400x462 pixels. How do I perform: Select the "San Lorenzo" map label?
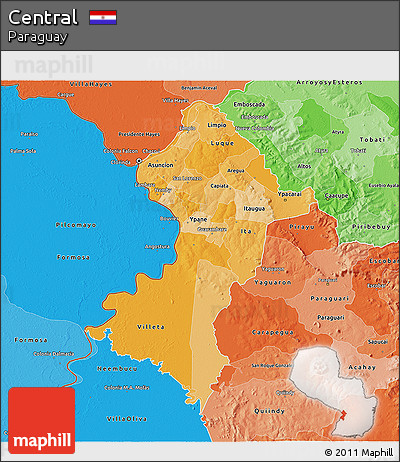click(187, 178)
